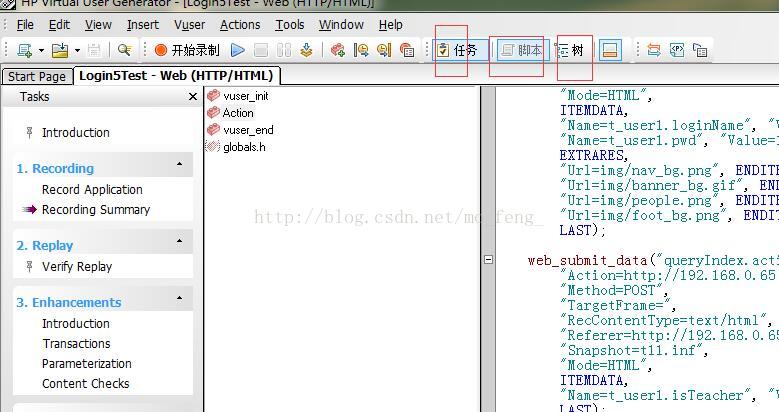Click the New Script toolbar icon

click(24, 50)
